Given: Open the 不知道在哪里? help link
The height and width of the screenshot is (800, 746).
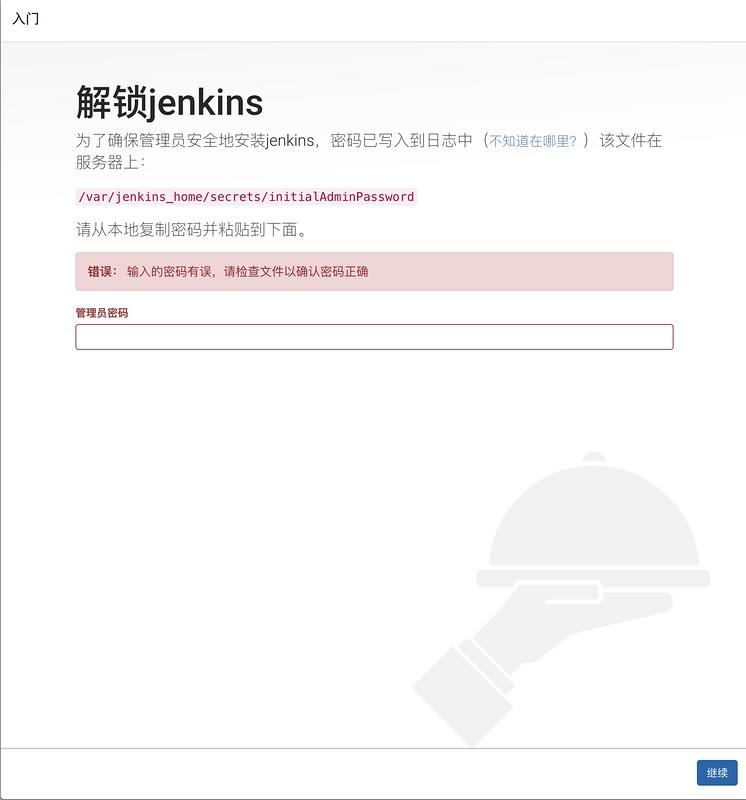Looking at the screenshot, I should pyautogui.click(x=532, y=141).
